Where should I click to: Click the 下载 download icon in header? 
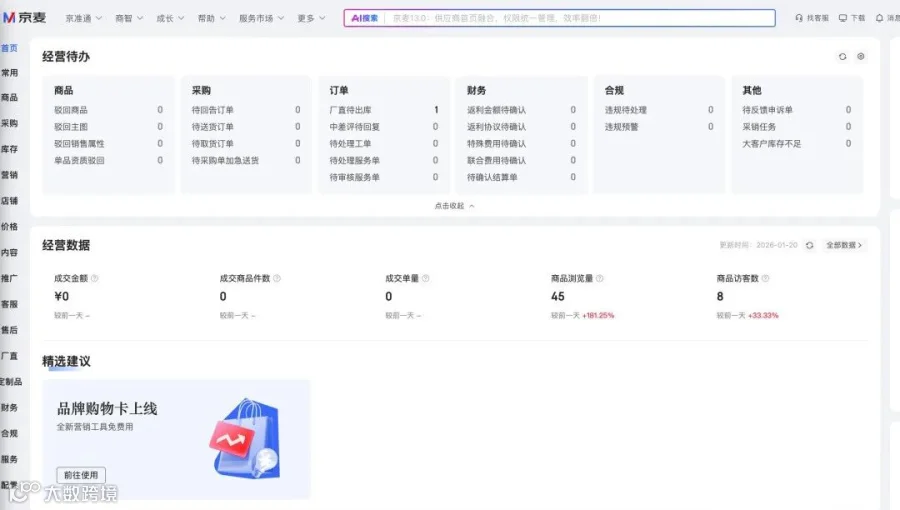tap(843, 18)
